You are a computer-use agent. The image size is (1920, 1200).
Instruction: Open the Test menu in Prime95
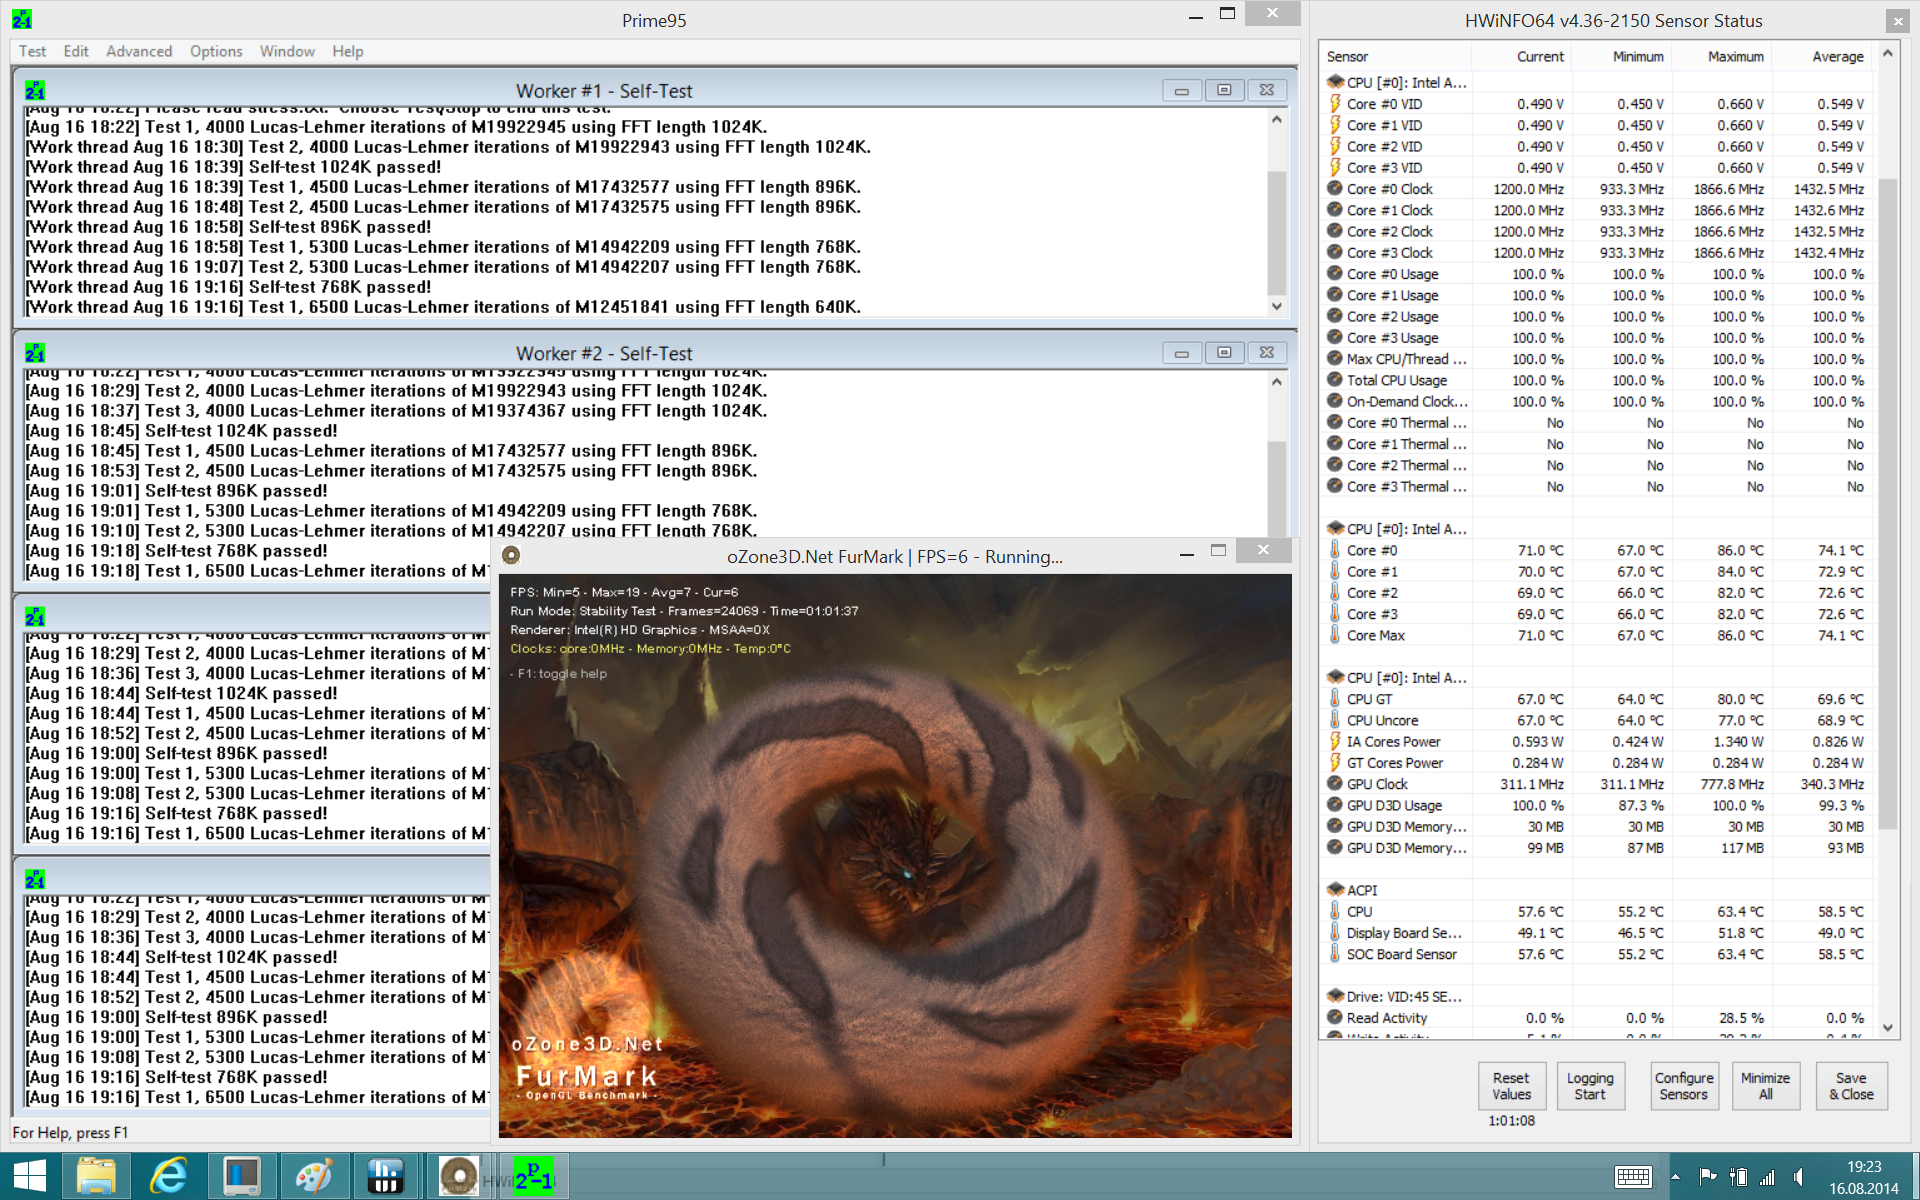[32, 51]
